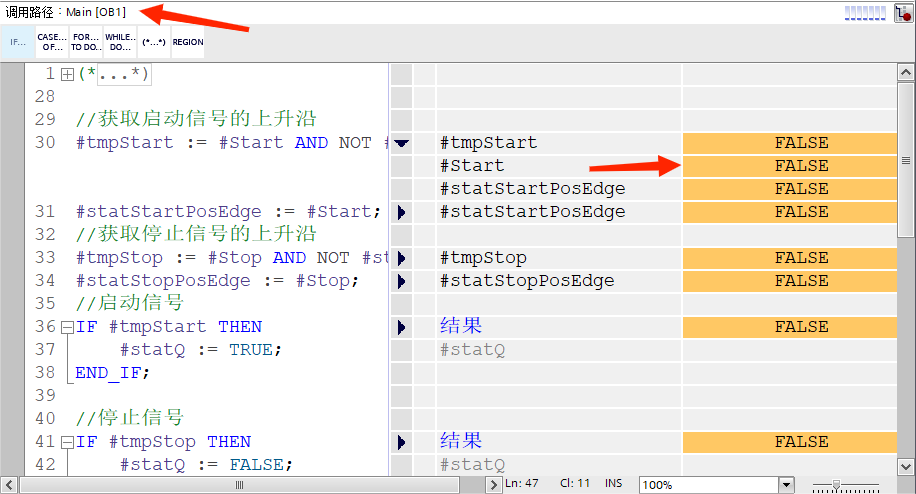Click the call environment icon at top right
This screenshot has height=494, width=916.
click(x=904, y=12)
